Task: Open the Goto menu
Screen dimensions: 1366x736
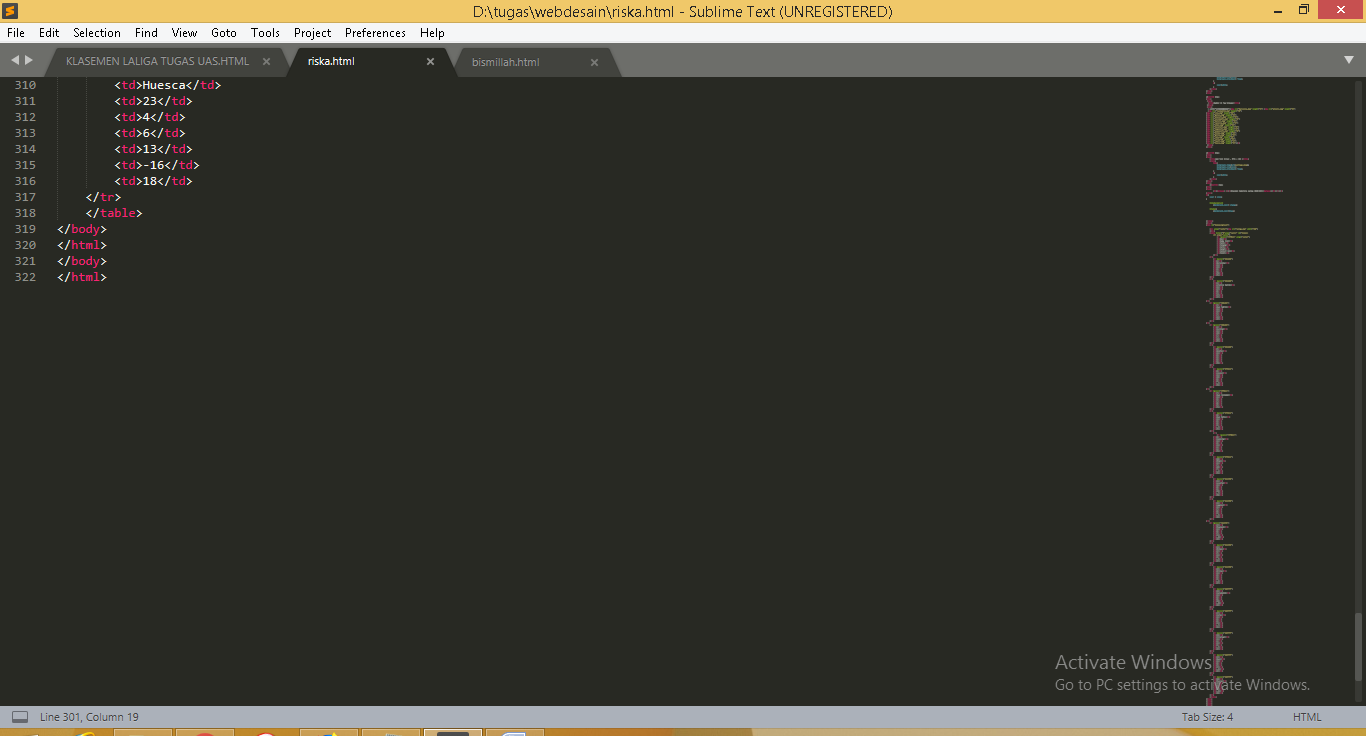Action: pos(224,33)
